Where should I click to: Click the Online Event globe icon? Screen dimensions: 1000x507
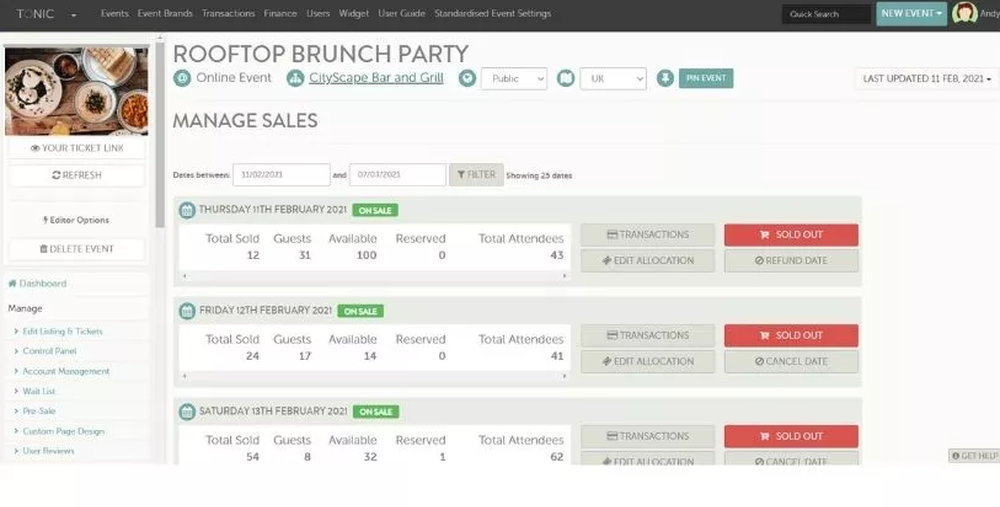182,78
